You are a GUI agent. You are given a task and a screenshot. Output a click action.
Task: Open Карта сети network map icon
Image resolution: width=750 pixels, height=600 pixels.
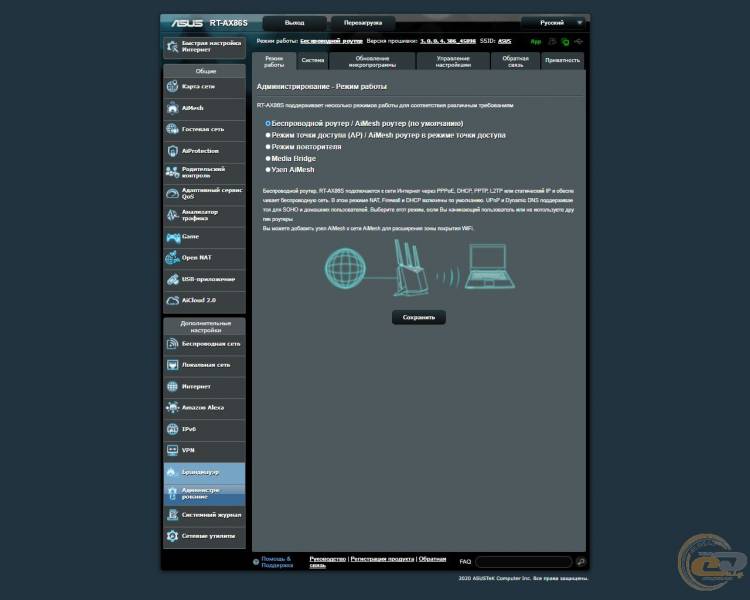point(172,87)
